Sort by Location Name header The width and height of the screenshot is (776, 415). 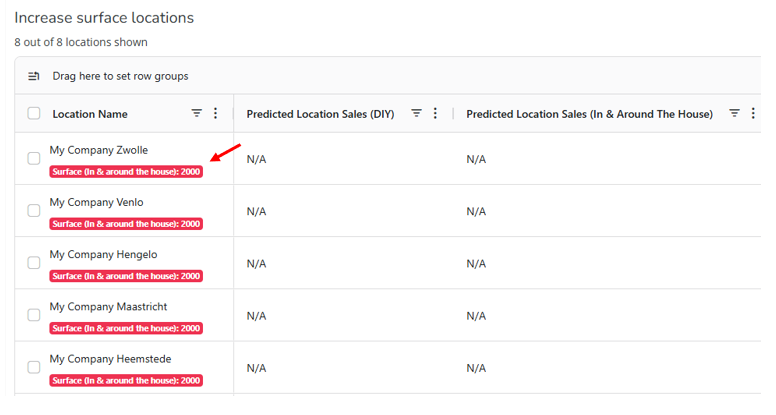click(90, 114)
